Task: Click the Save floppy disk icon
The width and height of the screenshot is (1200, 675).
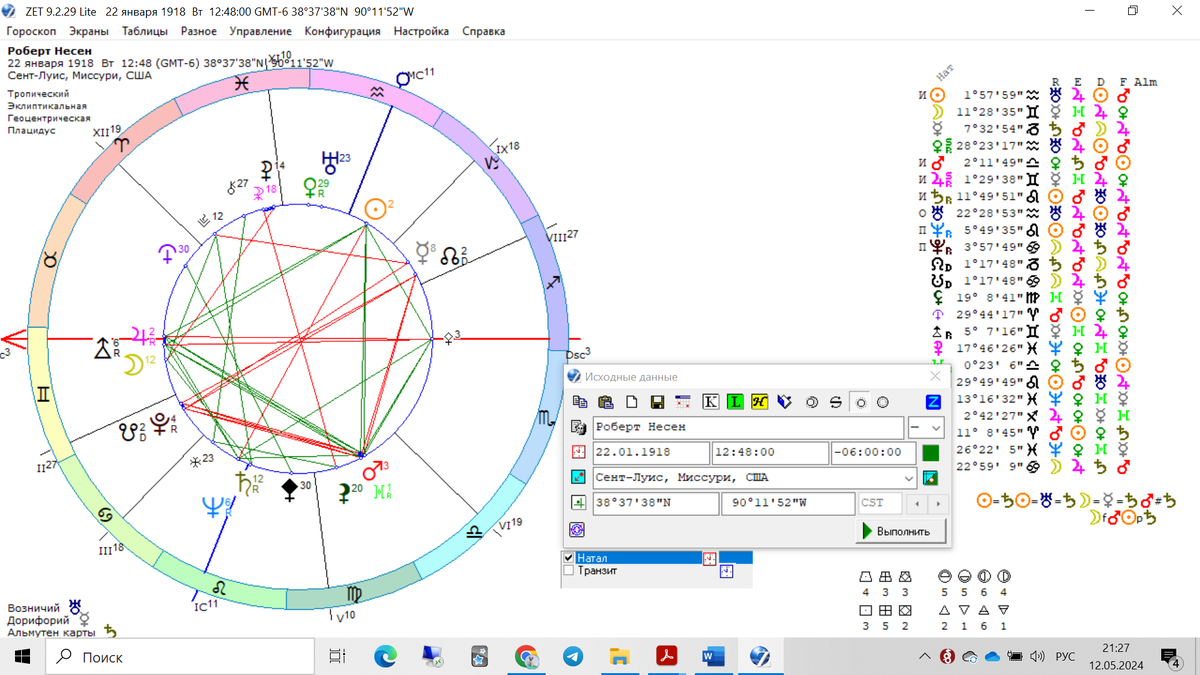Action: point(657,402)
